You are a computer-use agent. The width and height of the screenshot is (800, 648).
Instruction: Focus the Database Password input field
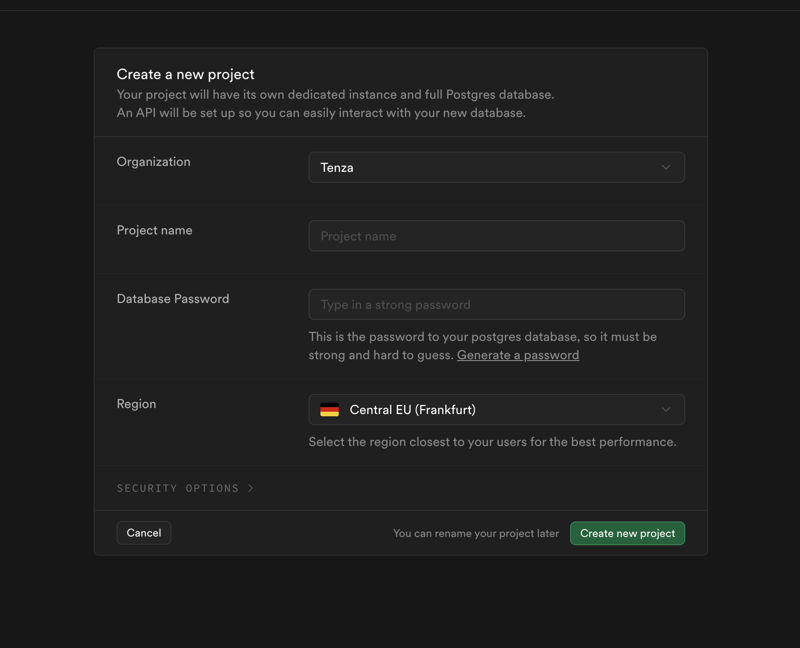click(x=496, y=305)
